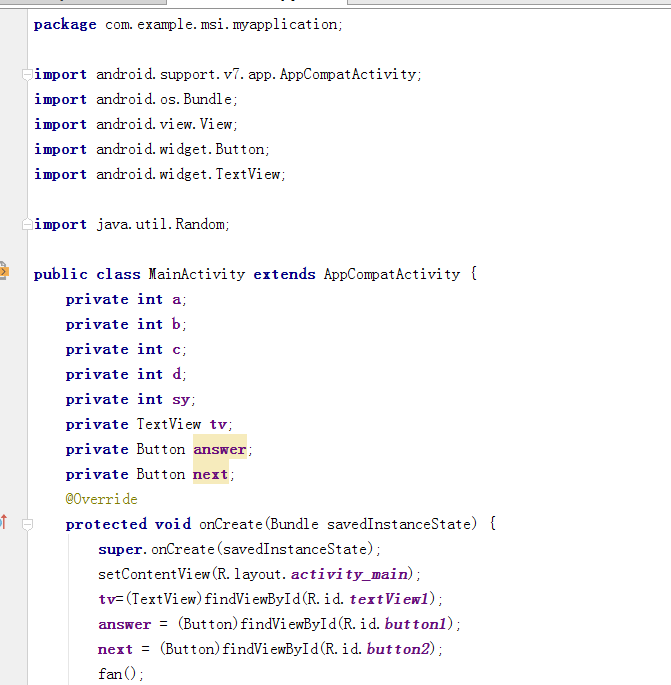Screen dimensions: 671x685
Task: Click 'Bundle' type in onCreate signature
Action: point(294,524)
